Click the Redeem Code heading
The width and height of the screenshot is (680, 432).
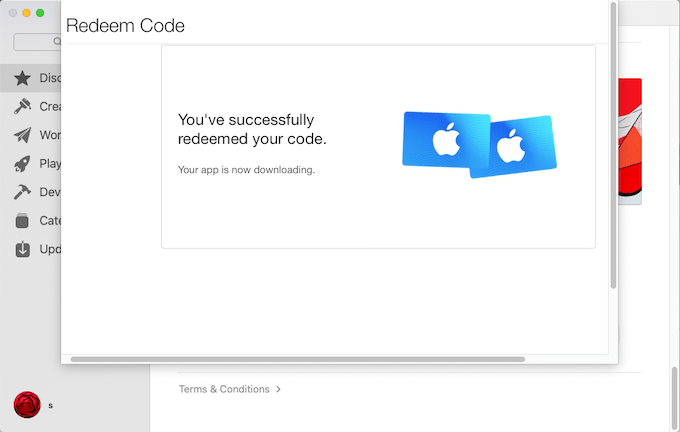click(125, 26)
